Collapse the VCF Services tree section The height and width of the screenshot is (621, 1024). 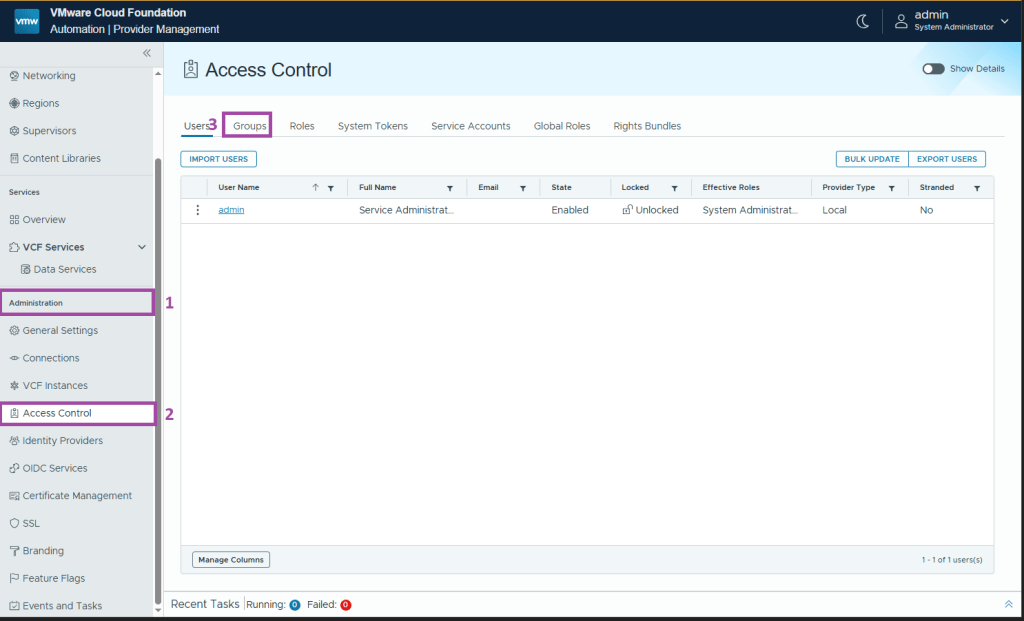(142, 247)
